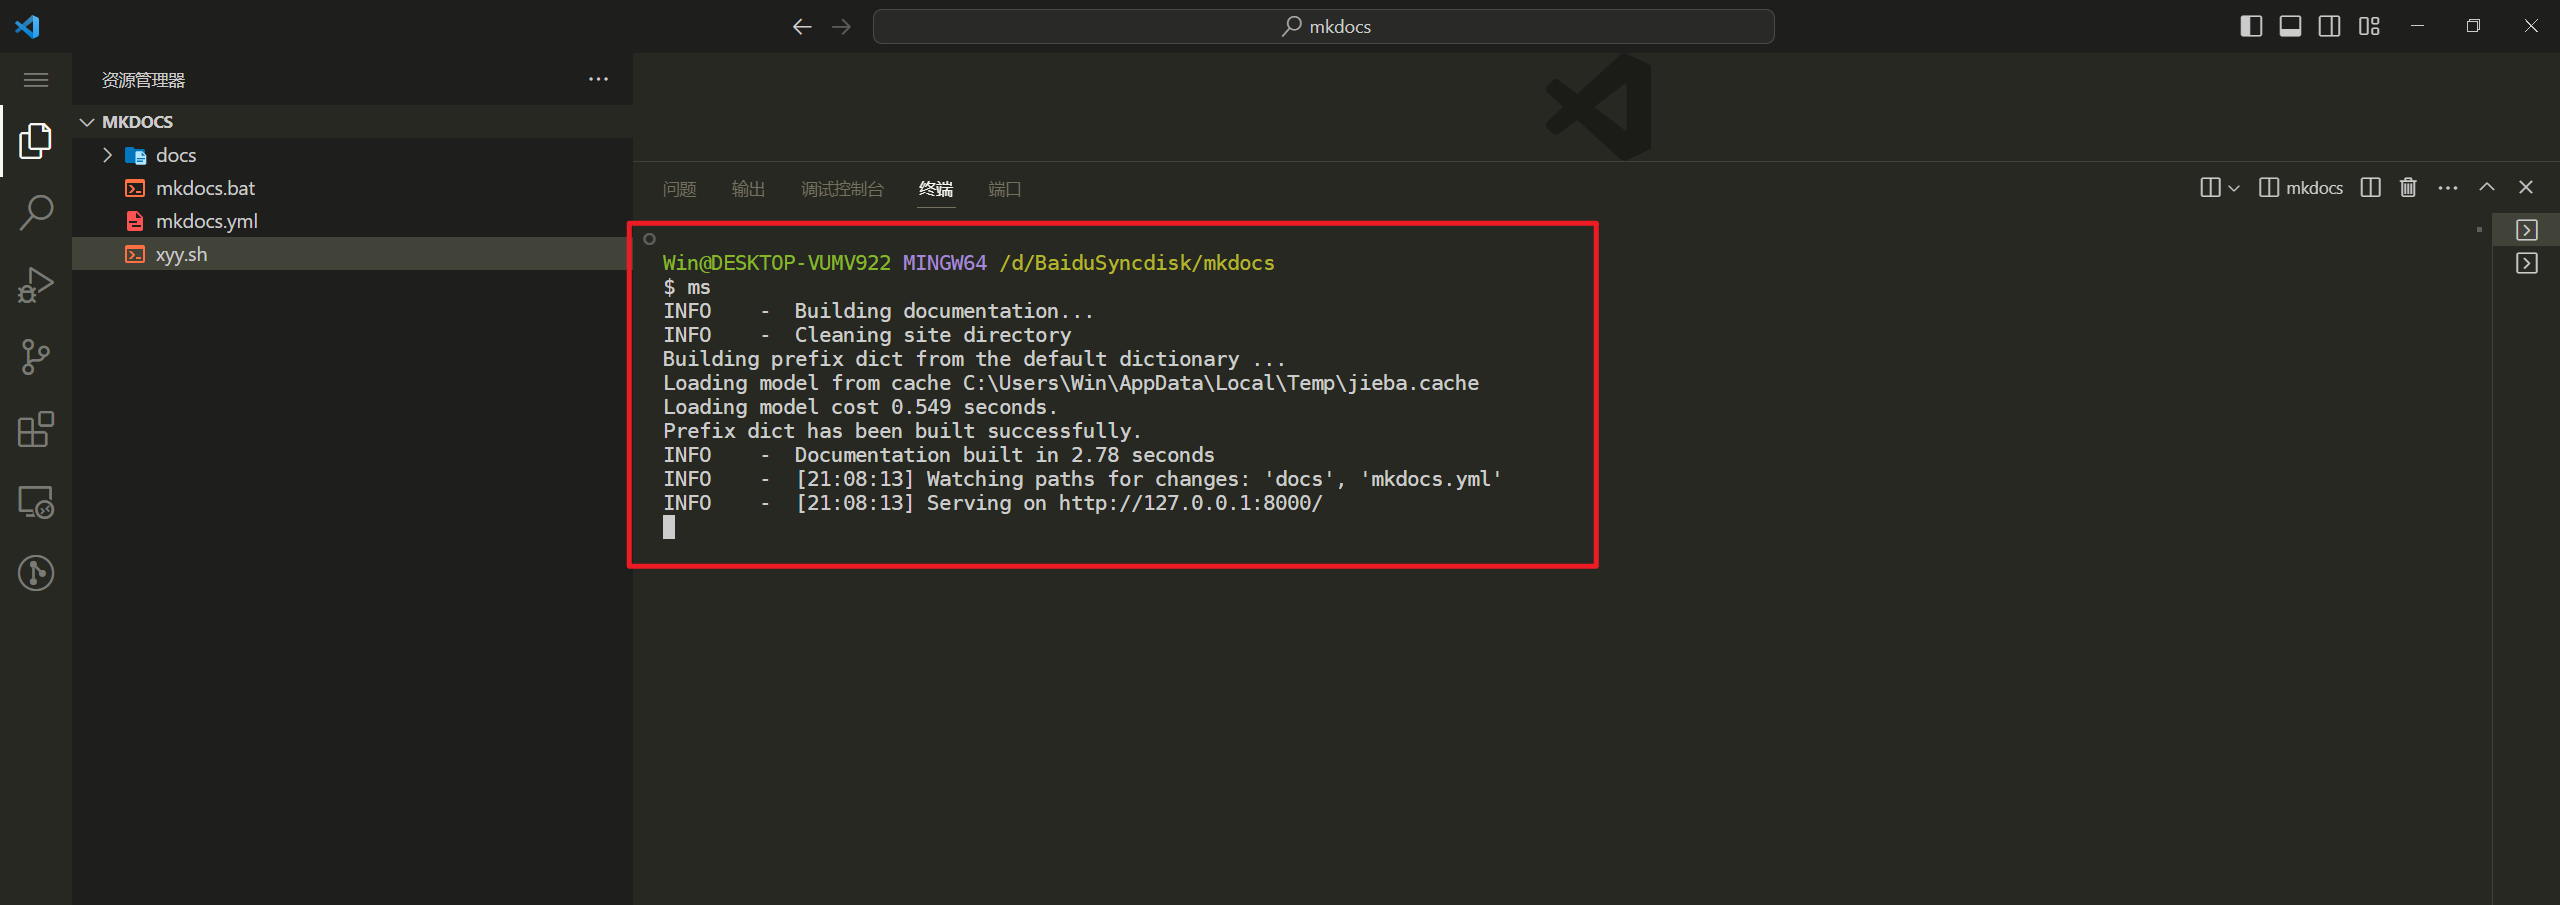The image size is (2560, 905).
Task: Switch to the 调试控制台 panel tab
Action: click(x=842, y=189)
